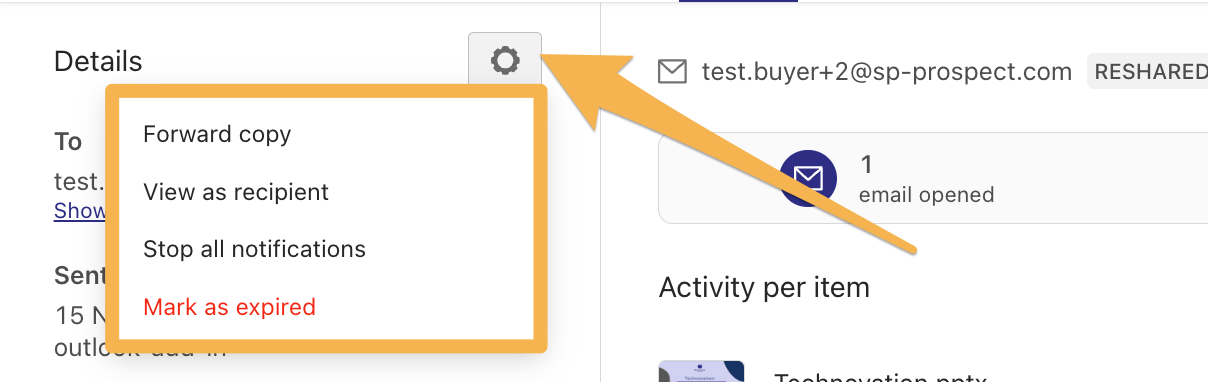Click the red Mark as expired option
This screenshot has height=382, width=1208.
[229, 307]
